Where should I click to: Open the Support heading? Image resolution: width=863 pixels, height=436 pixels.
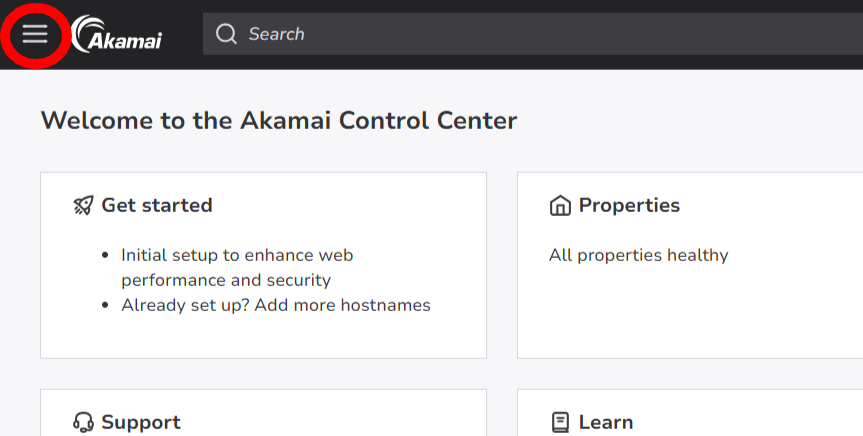click(x=141, y=422)
